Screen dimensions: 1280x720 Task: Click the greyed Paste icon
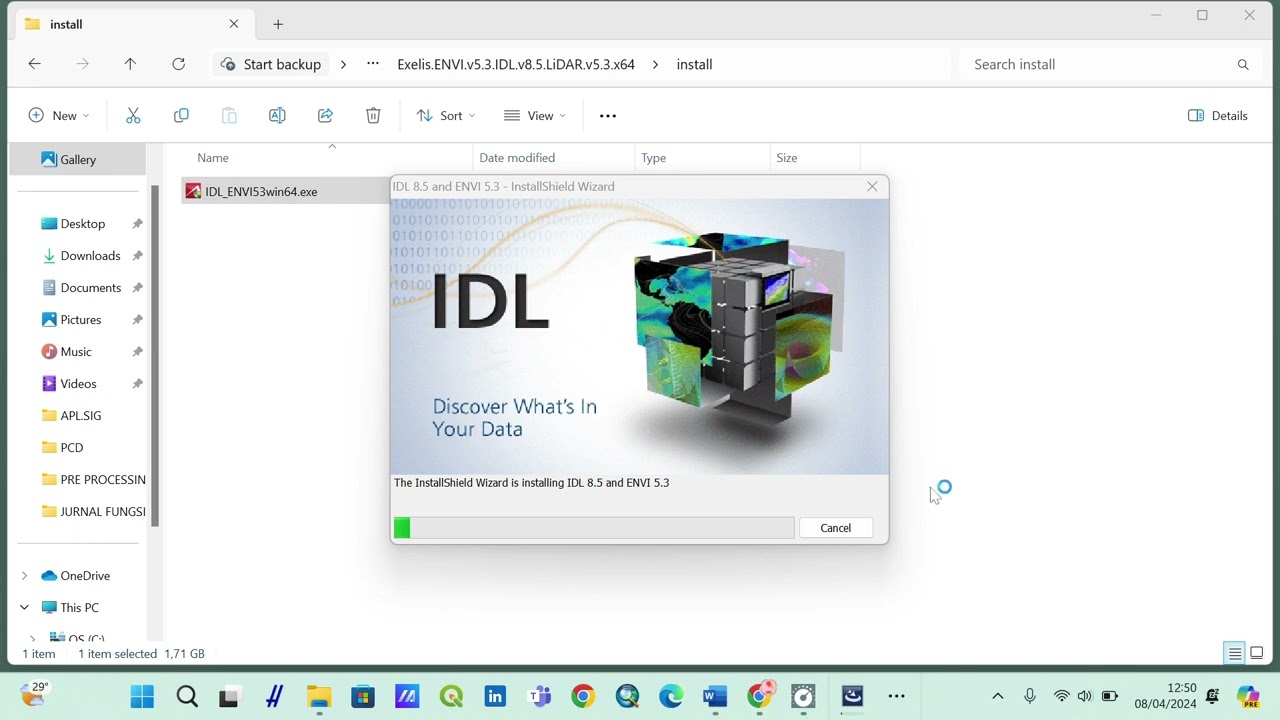pyautogui.click(x=229, y=116)
